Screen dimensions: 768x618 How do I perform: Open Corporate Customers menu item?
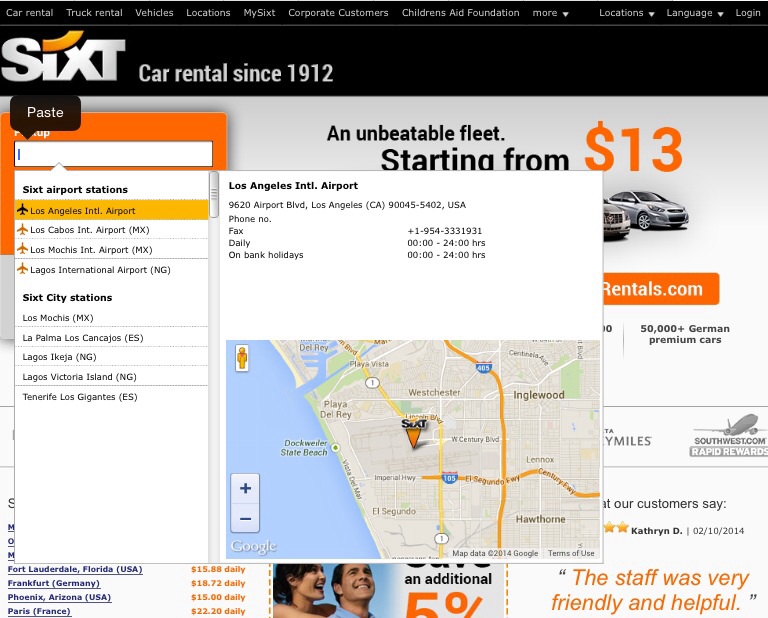pos(338,13)
